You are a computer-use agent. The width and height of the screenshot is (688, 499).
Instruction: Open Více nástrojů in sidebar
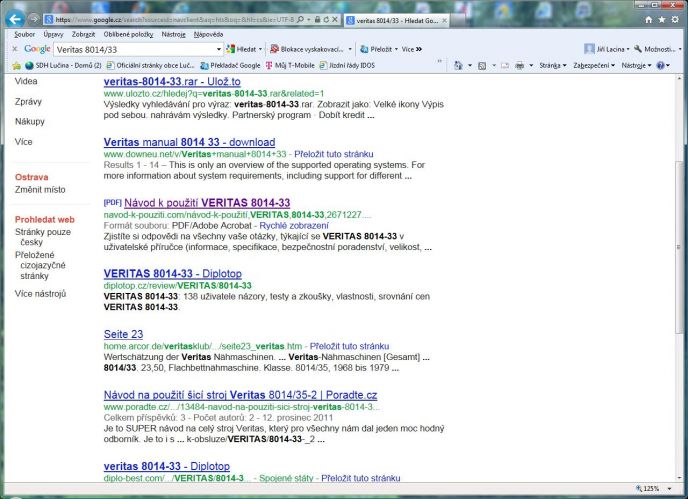tap(40, 294)
